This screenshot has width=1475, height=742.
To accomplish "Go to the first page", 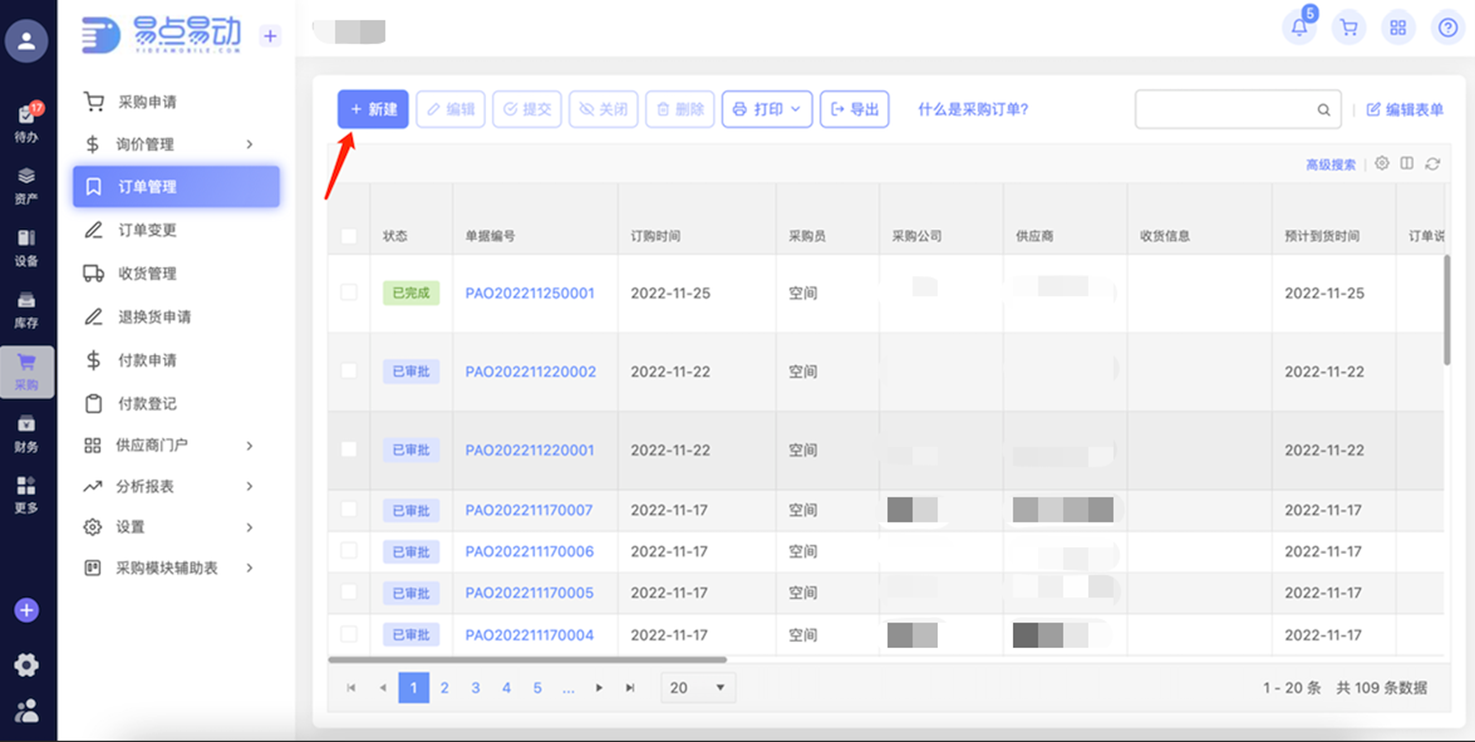I will point(351,688).
